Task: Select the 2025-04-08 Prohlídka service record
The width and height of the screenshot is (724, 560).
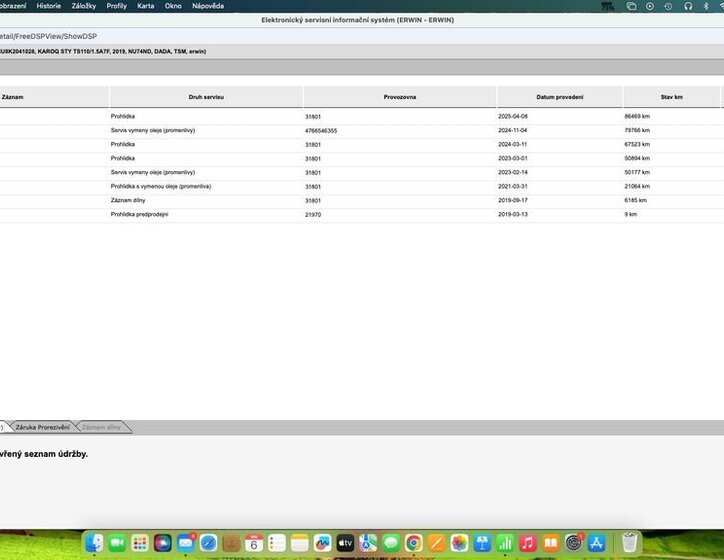Action: click(x=122, y=116)
